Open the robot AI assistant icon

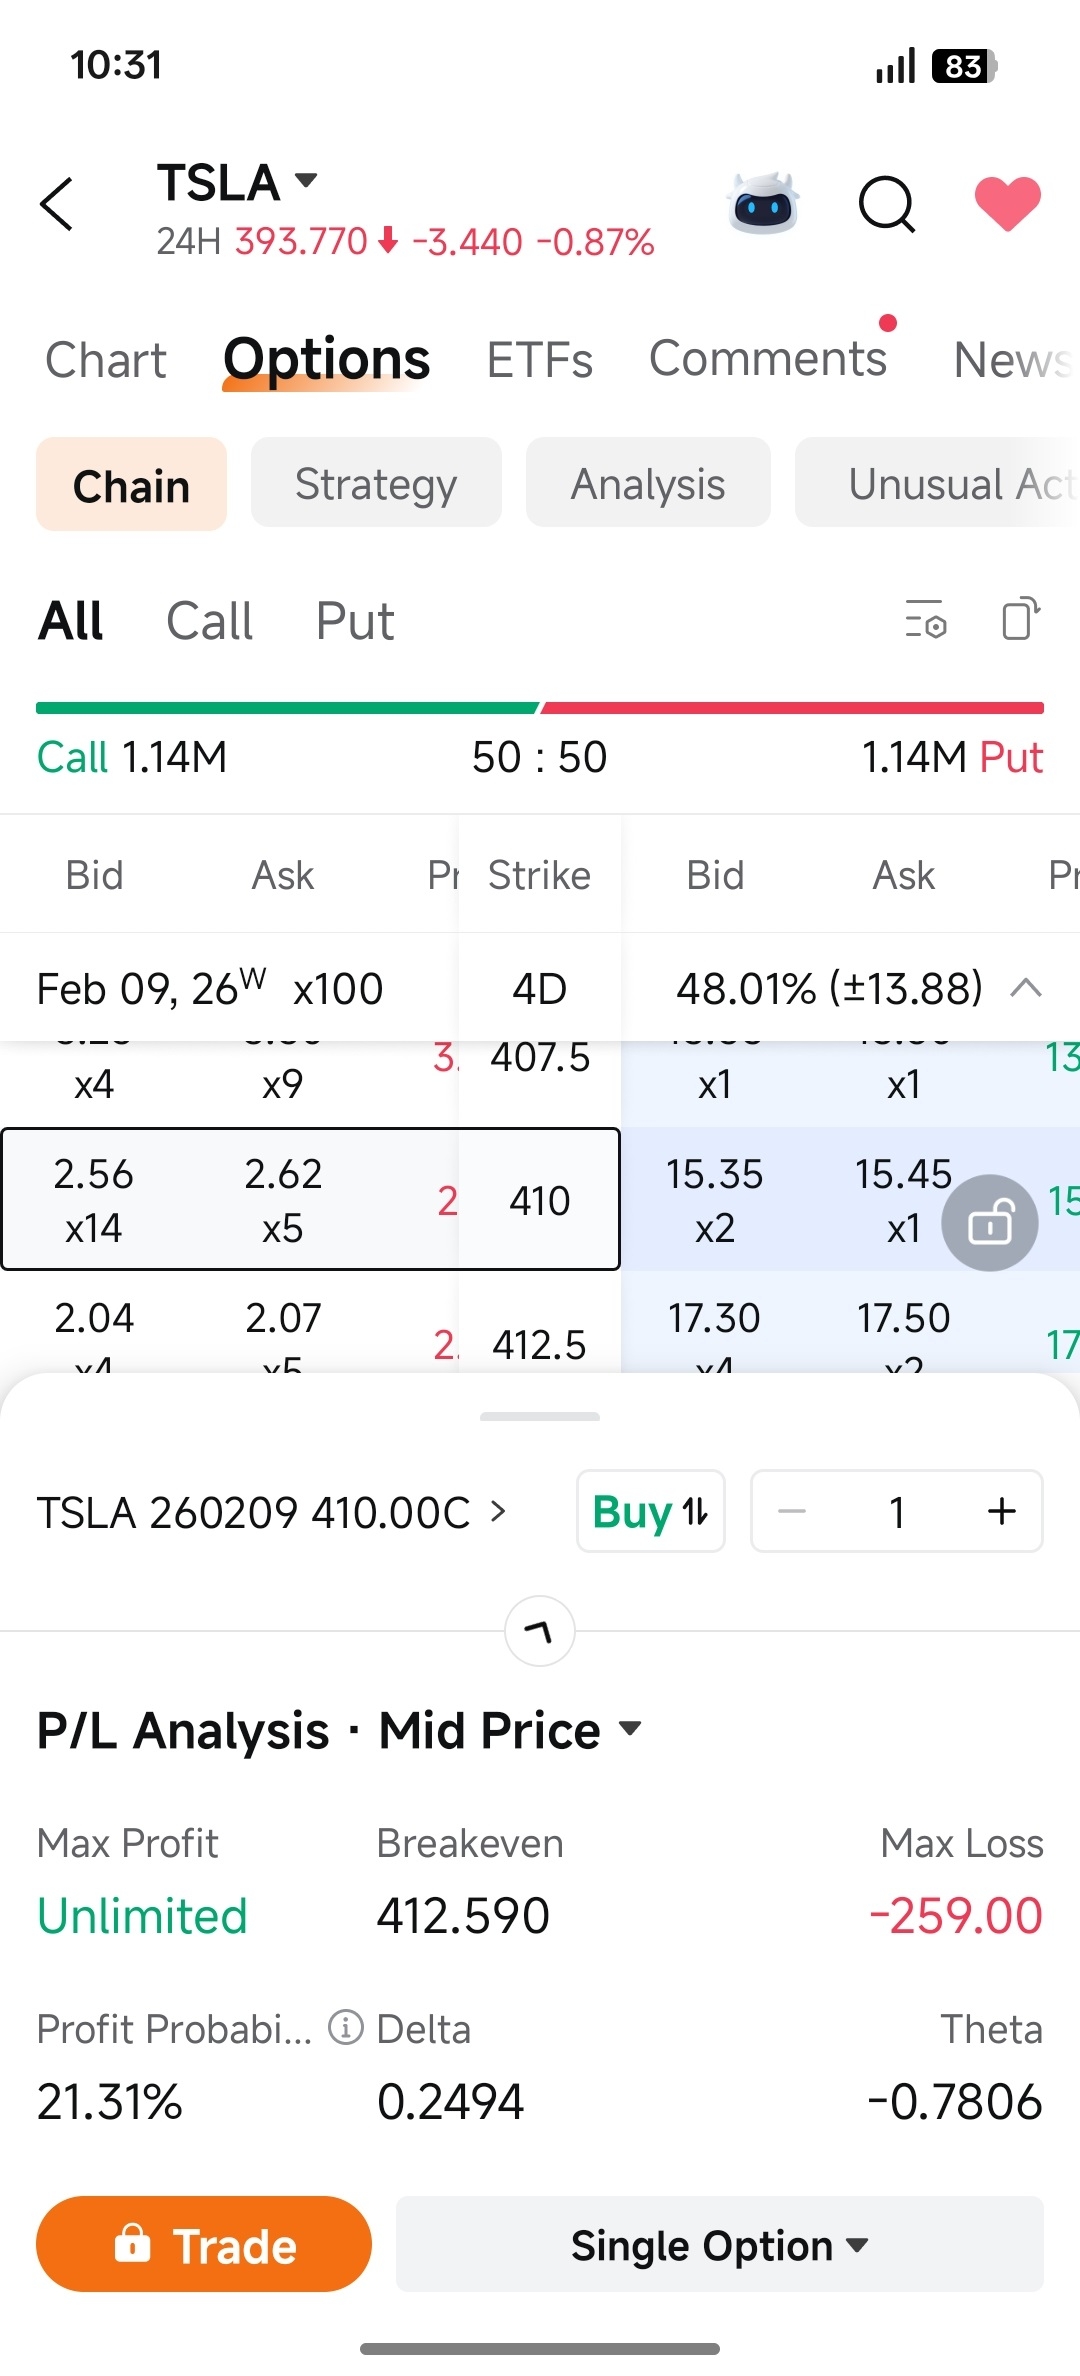(x=763, y=204)
